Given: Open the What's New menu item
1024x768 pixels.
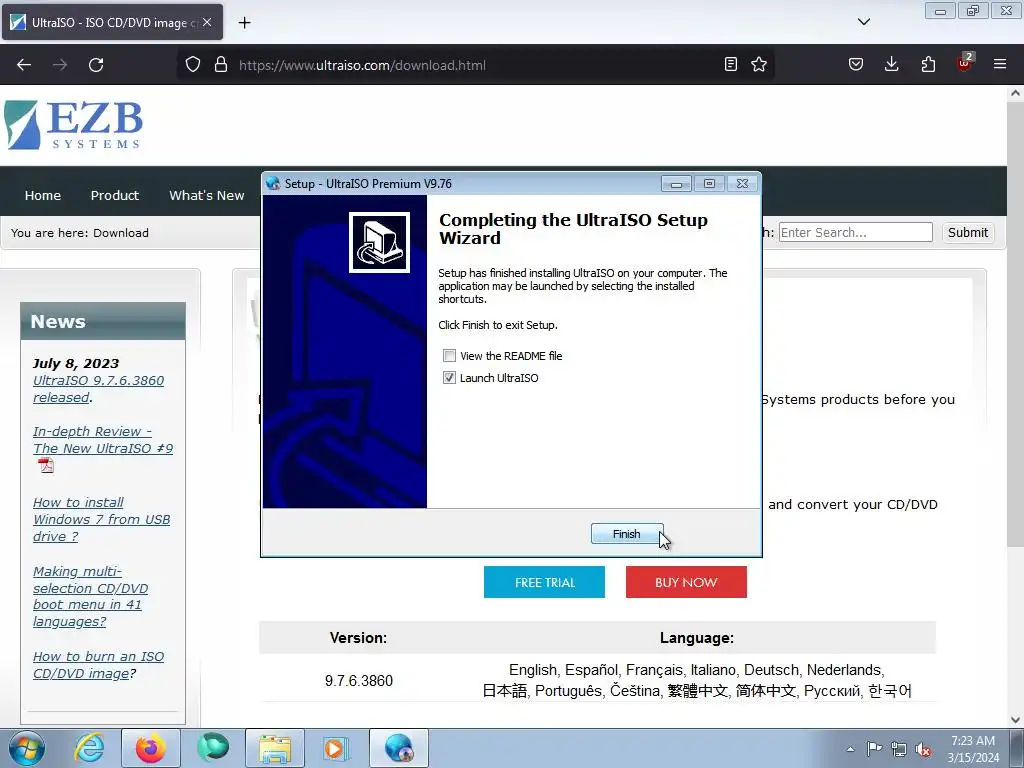Looking at the screenshot, I should [206, 195].
